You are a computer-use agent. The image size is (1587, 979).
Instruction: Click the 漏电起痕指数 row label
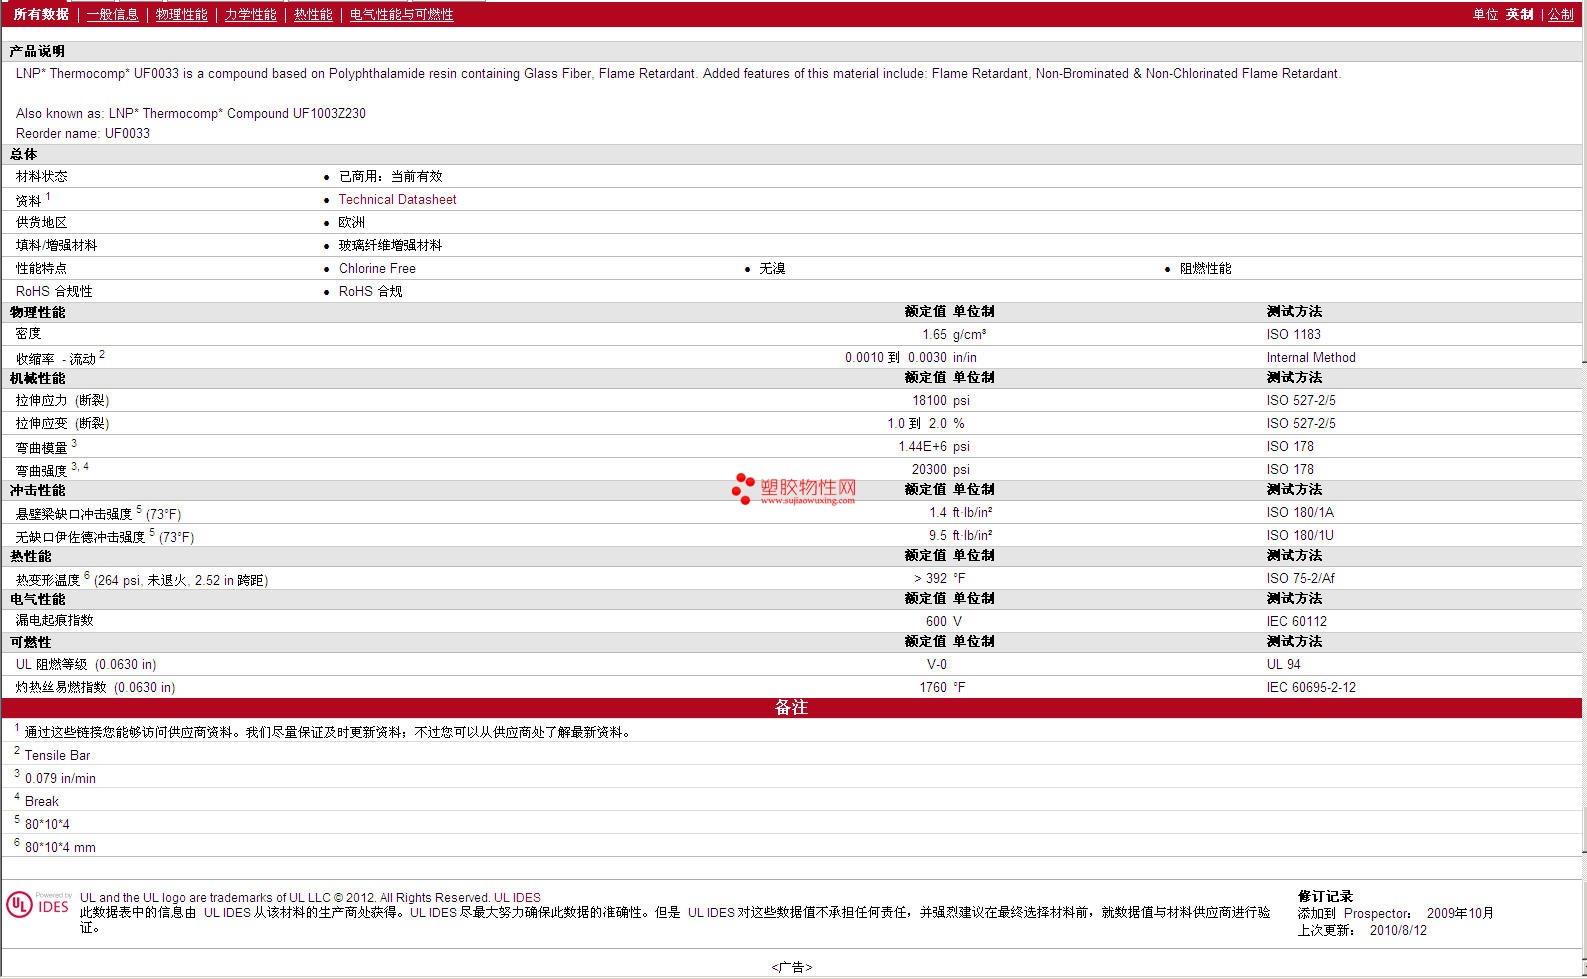tap(54, 620)
